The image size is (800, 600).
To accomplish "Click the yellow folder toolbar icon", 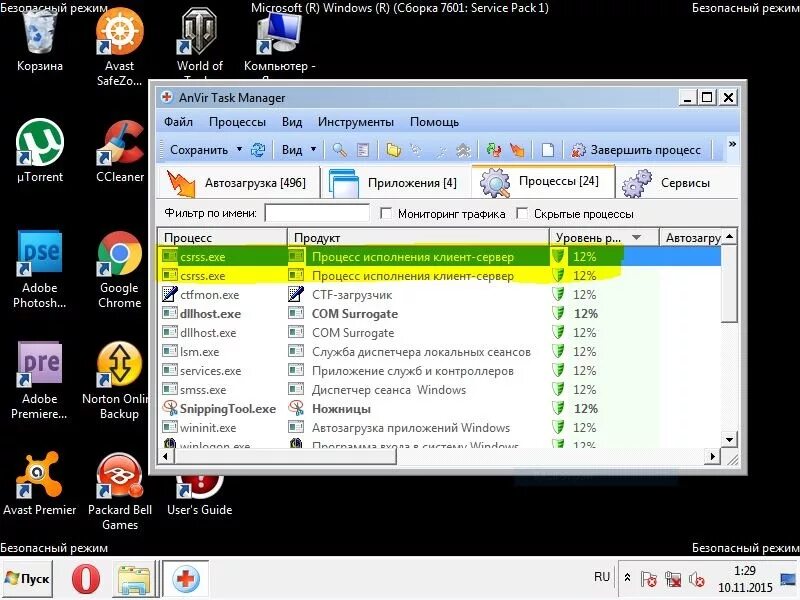I will pos(393,149).
